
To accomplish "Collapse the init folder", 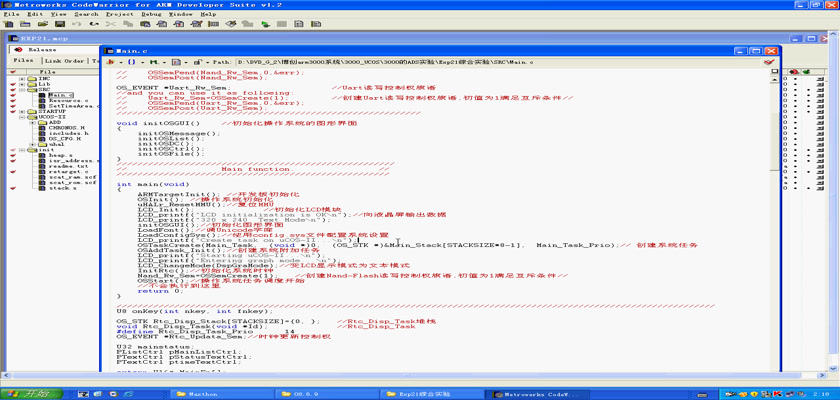I will point(22,150).
